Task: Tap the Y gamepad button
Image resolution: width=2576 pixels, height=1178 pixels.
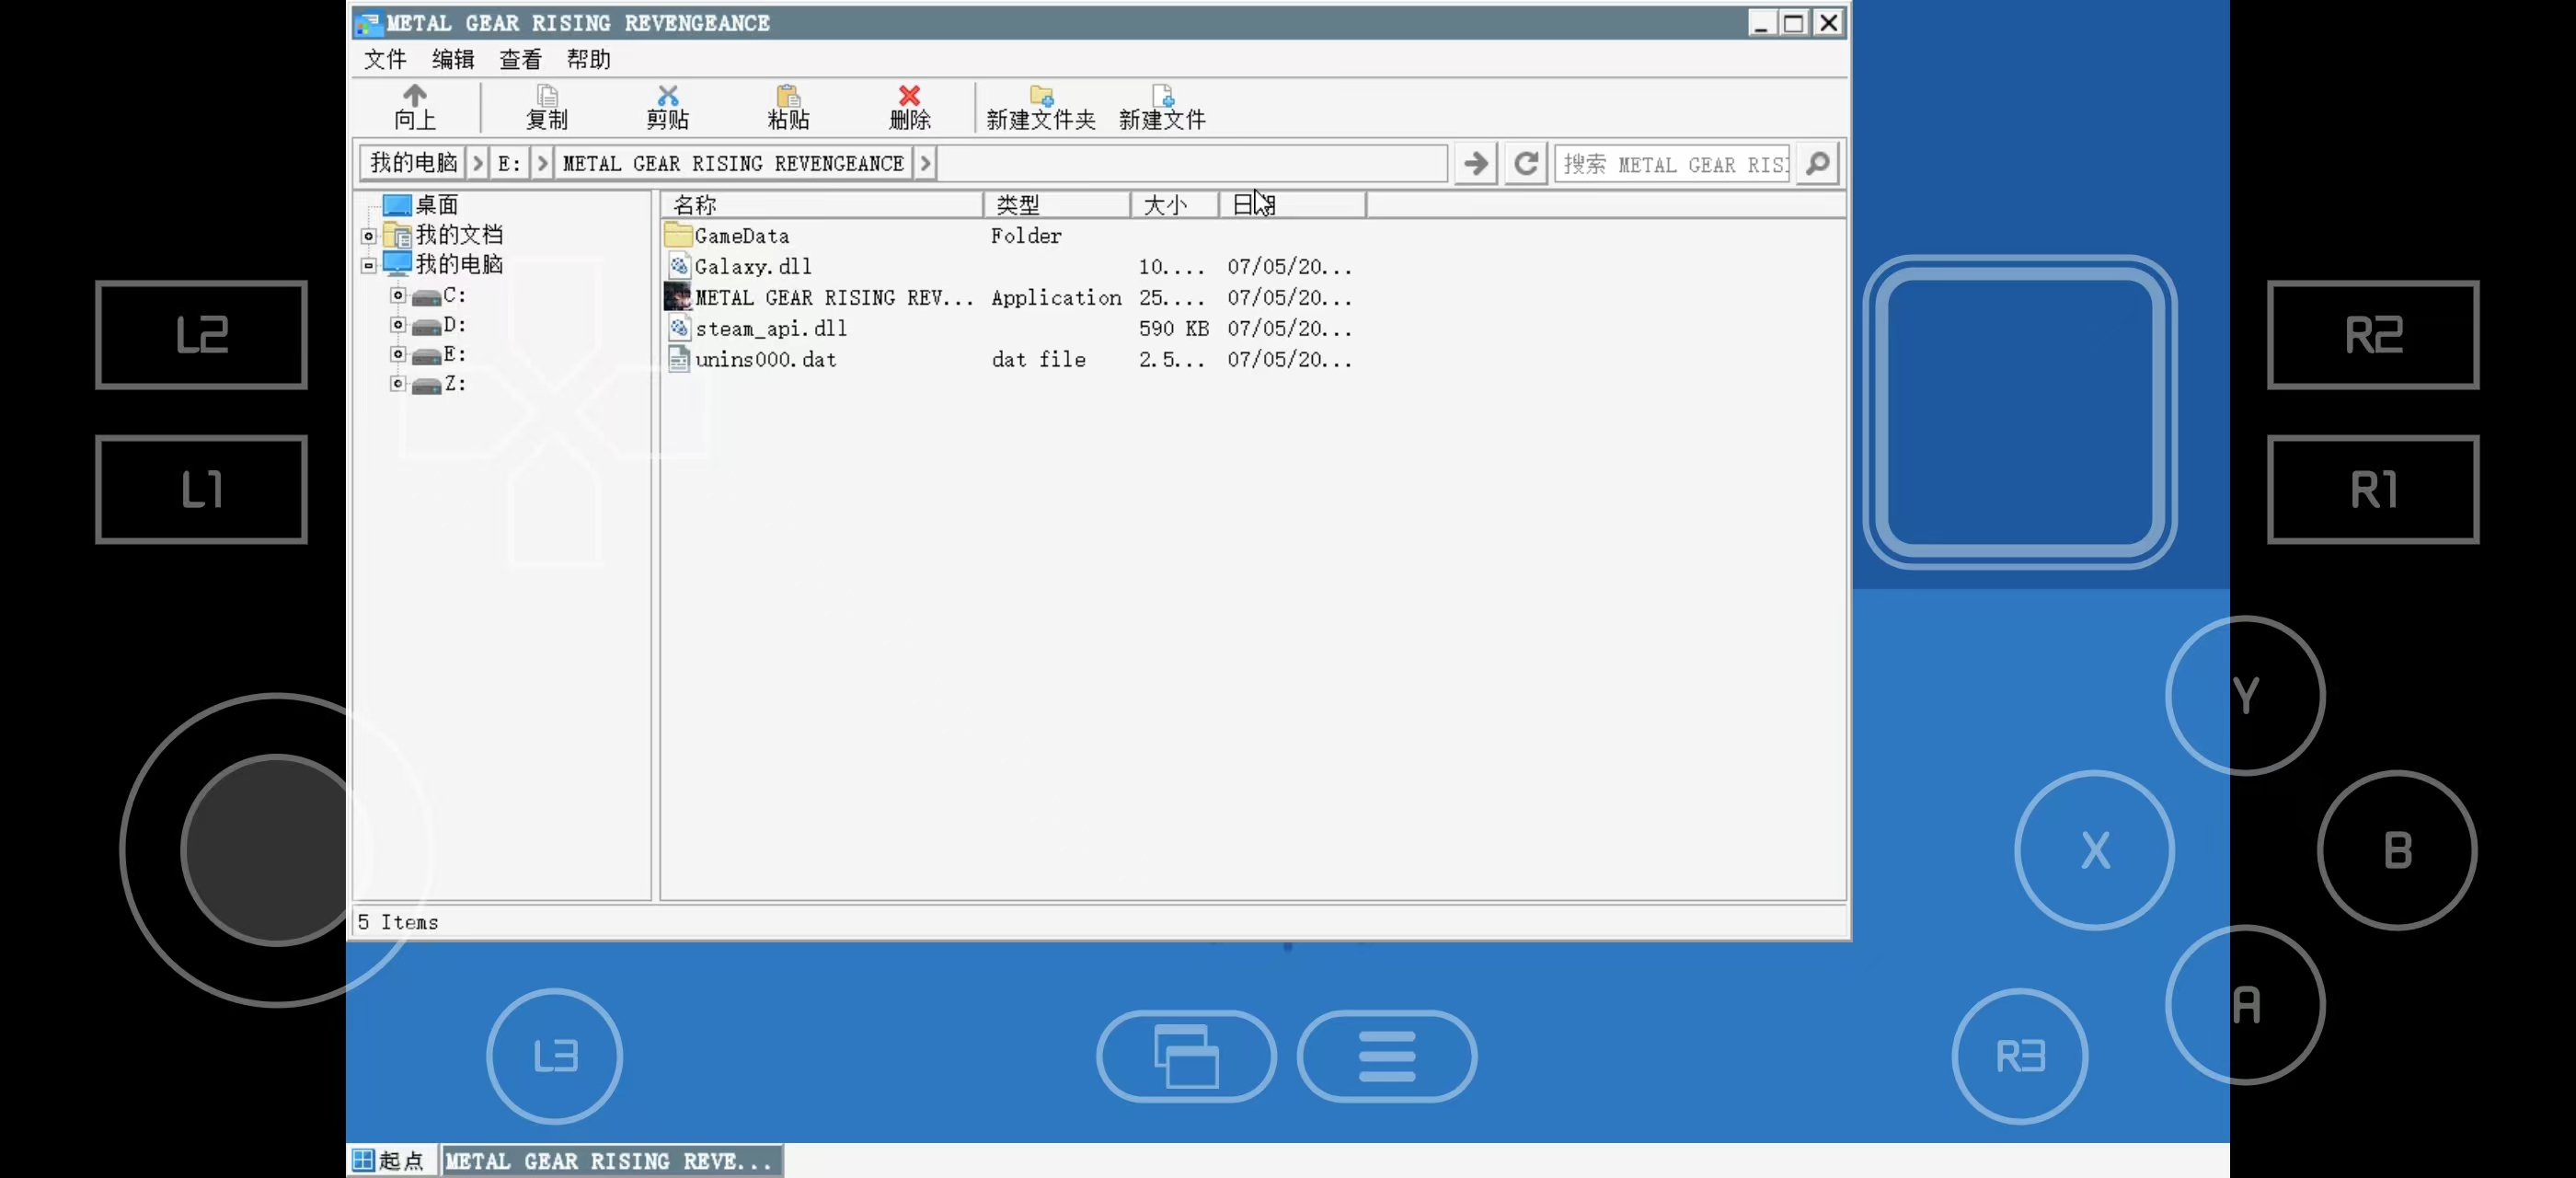Action: point(2245,695)
